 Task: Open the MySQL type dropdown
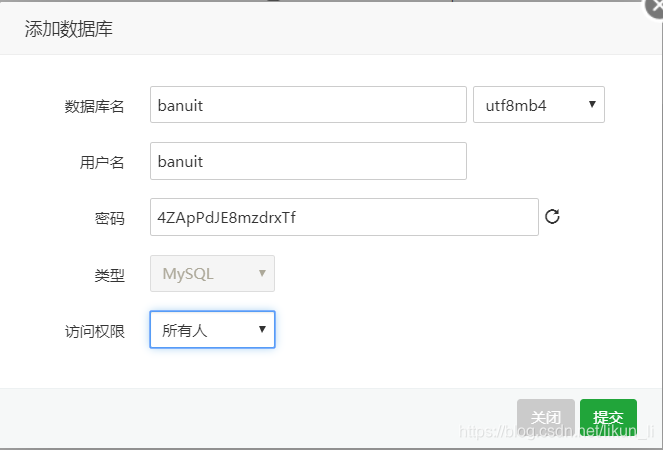pyautogui.click(x=212, y=273)
